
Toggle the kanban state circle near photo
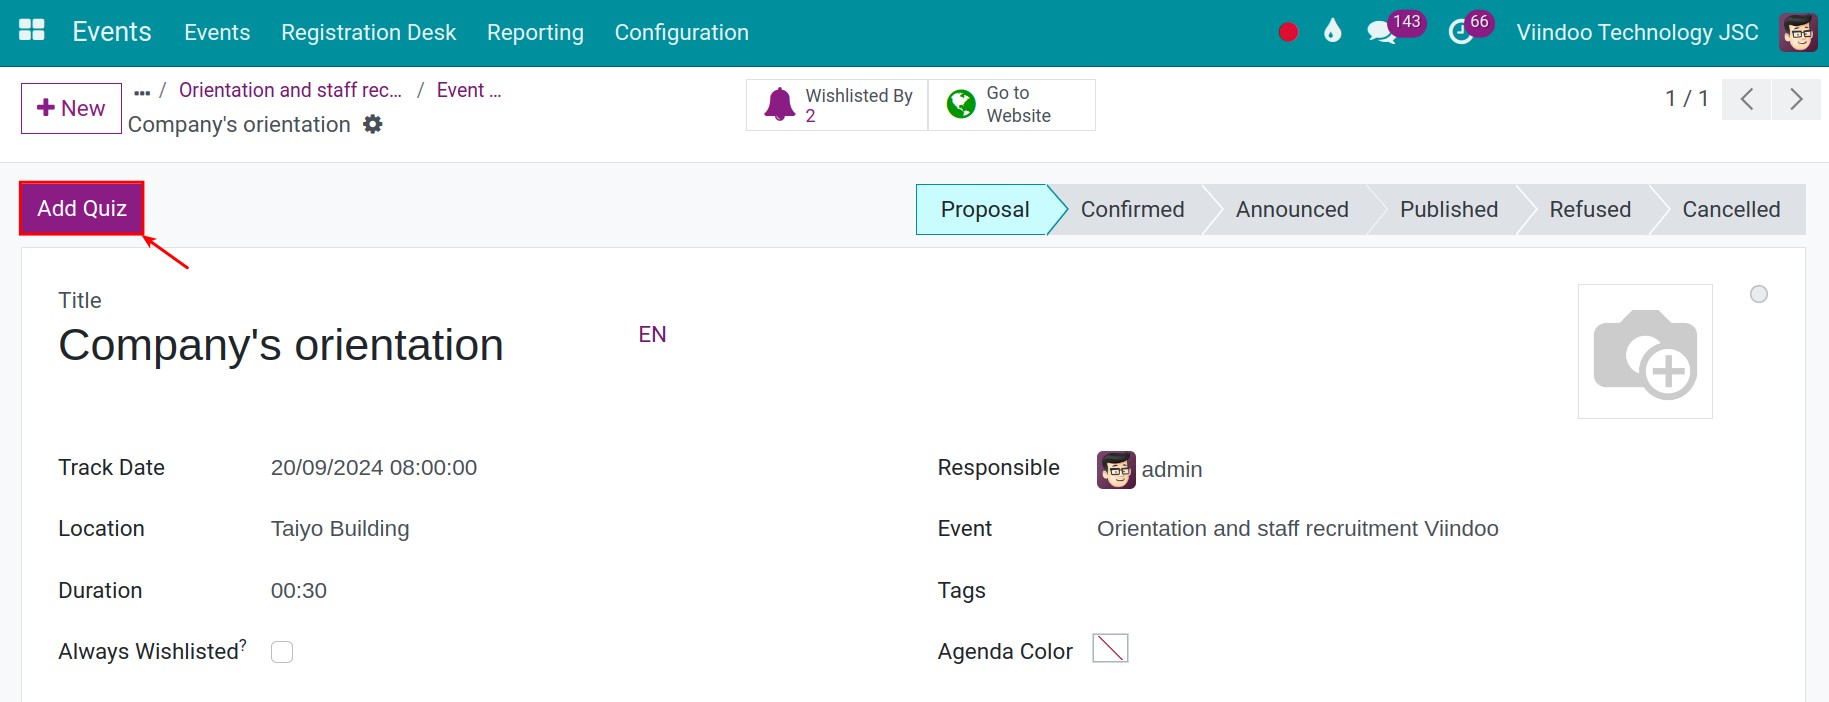1759,294
